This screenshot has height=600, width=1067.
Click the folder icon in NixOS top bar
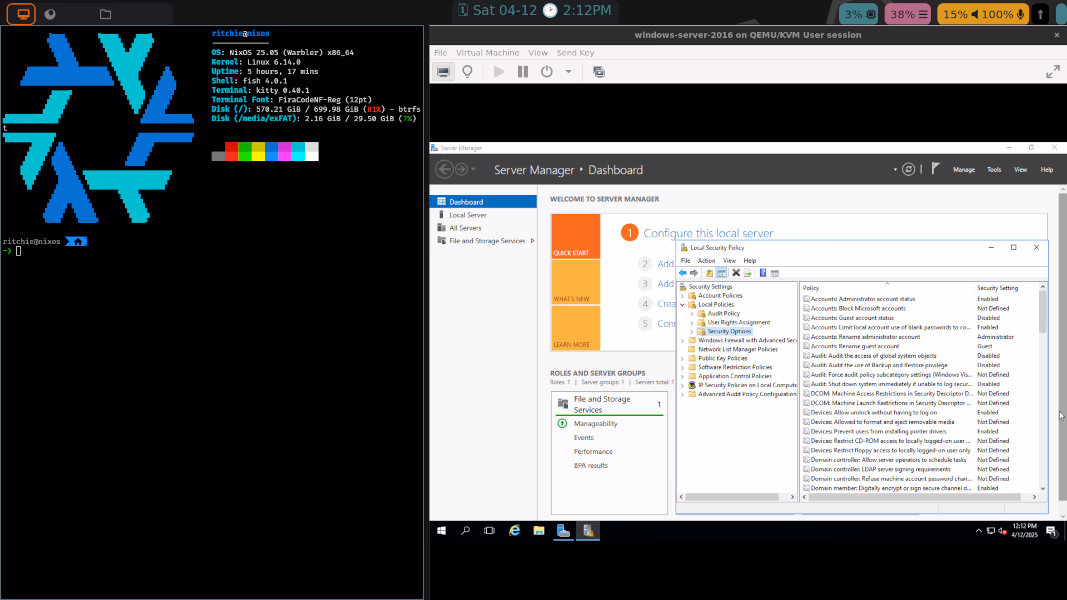point(105,14)
